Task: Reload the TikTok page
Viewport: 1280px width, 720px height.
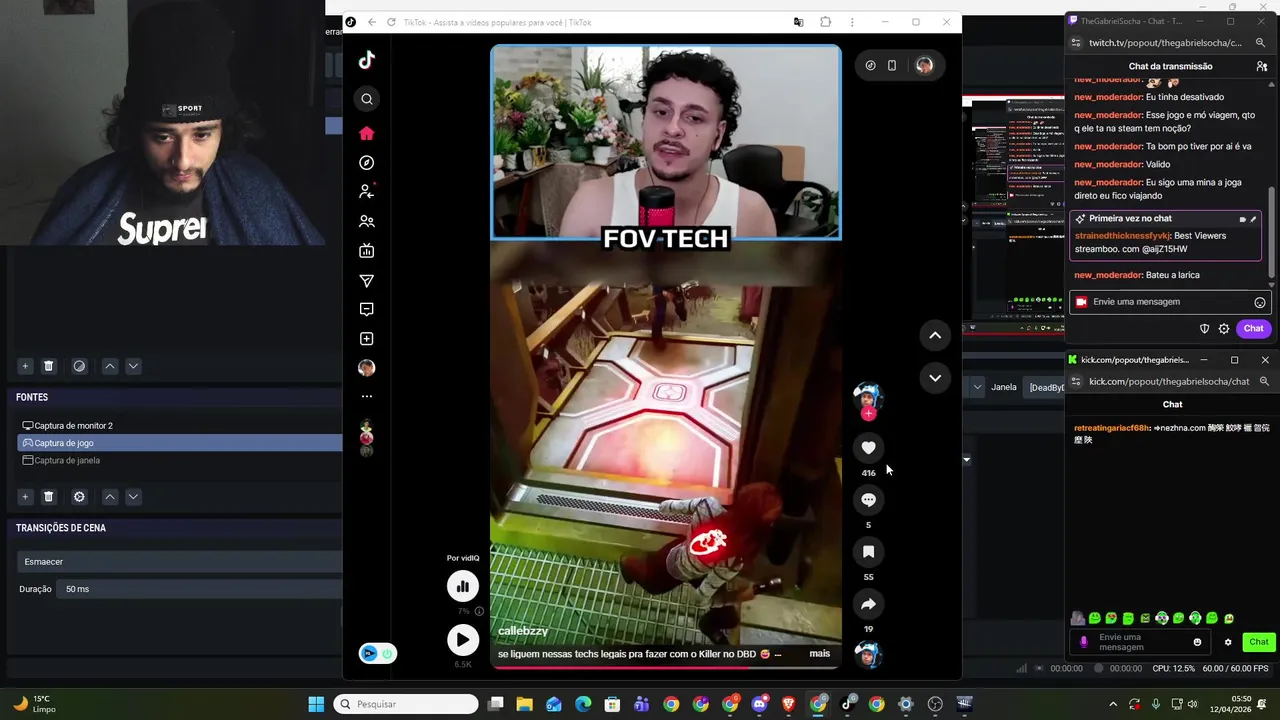Action: click(391, 22)
